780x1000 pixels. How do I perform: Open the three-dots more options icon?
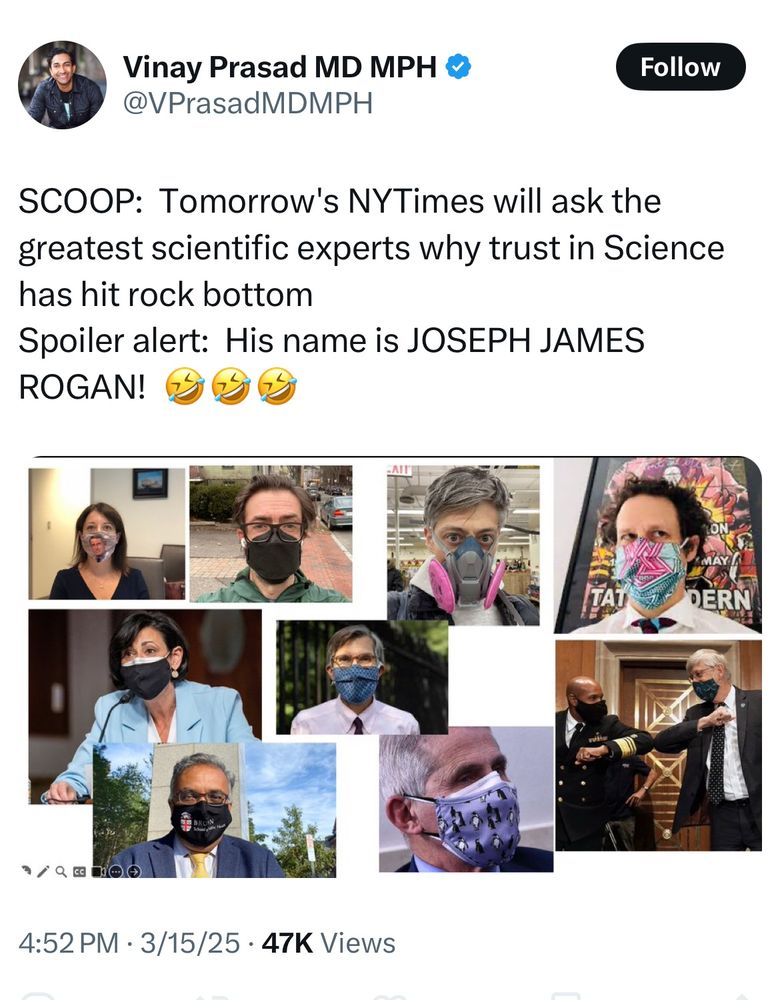click(x=116, y=871)
